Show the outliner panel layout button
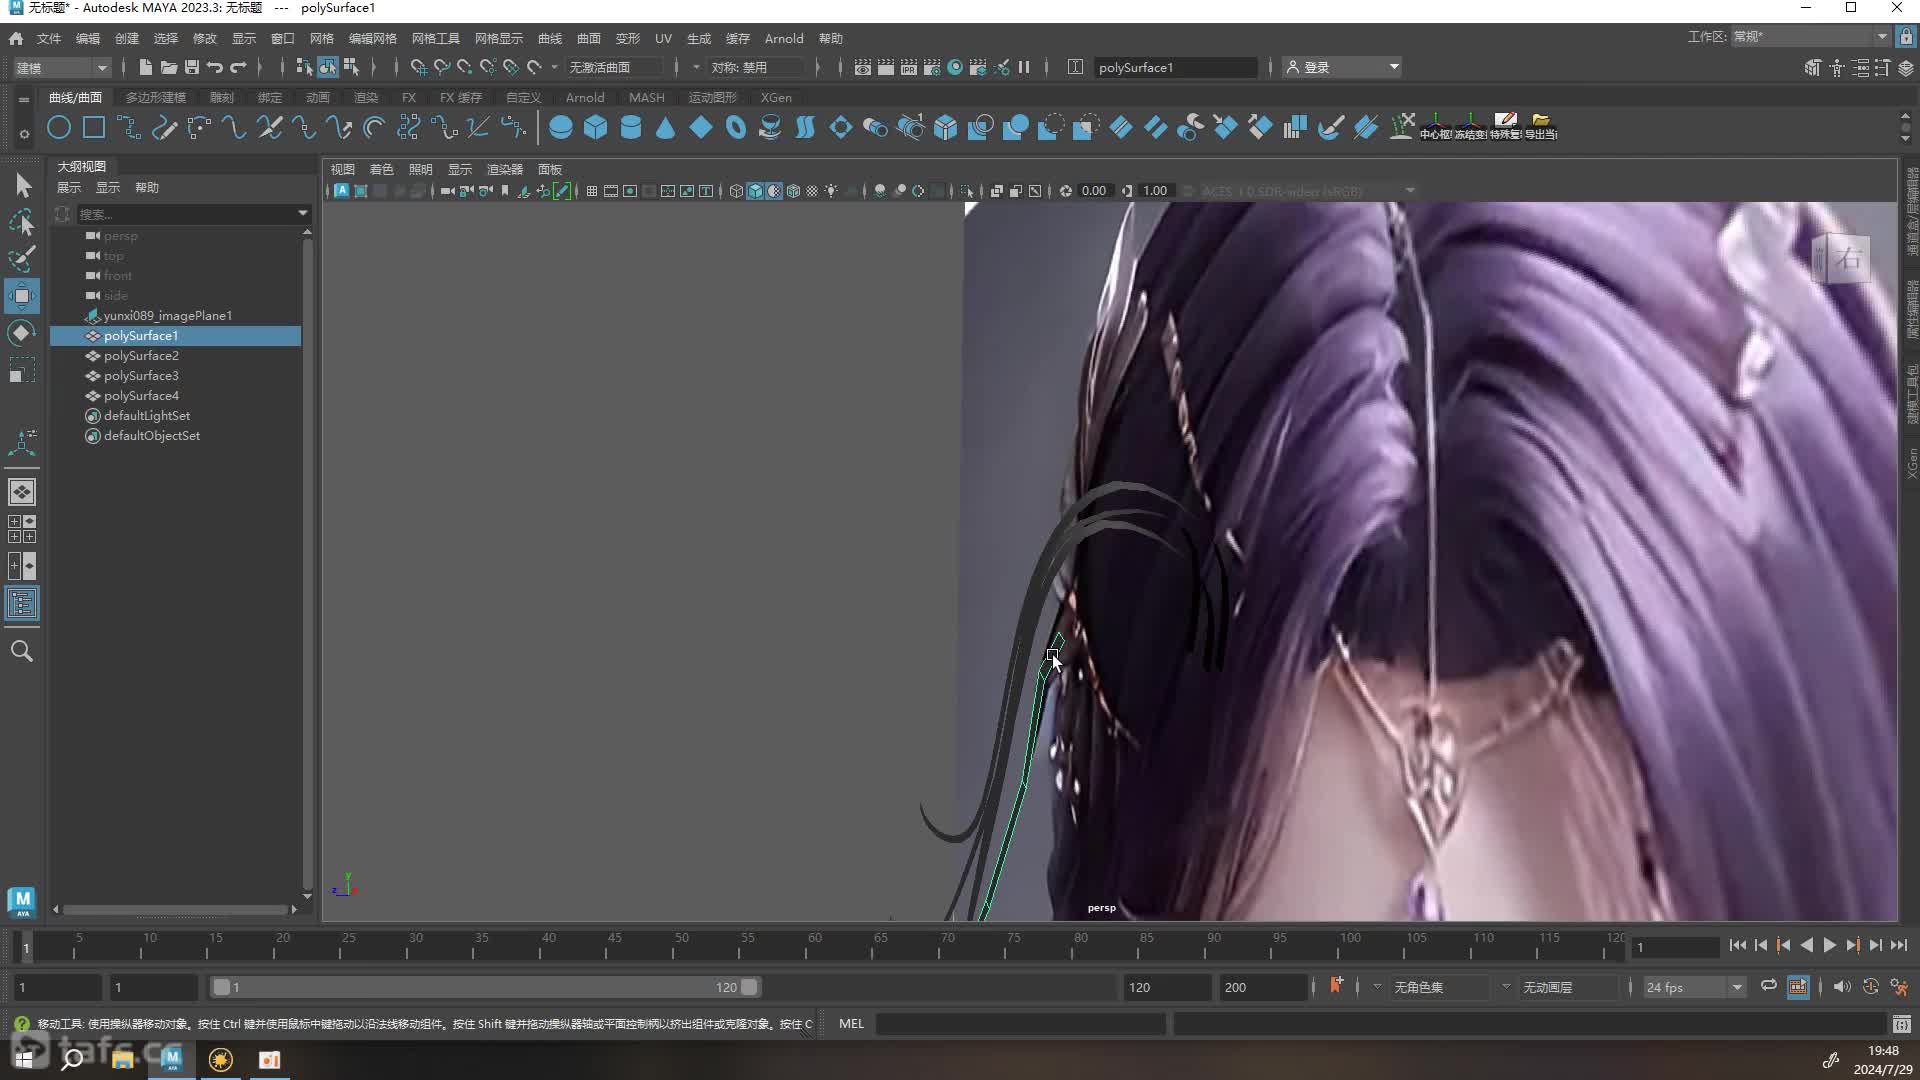Viewport: 1920px width, 1080px height. coord(22,603)
